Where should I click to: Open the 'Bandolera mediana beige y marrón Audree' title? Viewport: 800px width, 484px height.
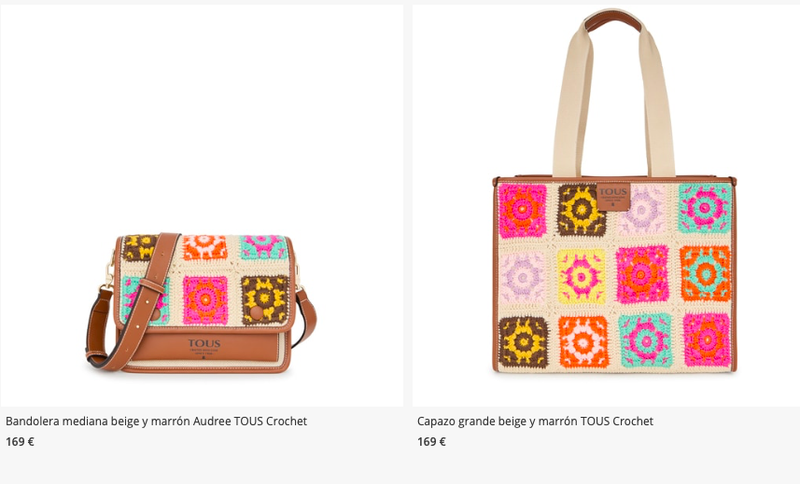coord(156,421)
